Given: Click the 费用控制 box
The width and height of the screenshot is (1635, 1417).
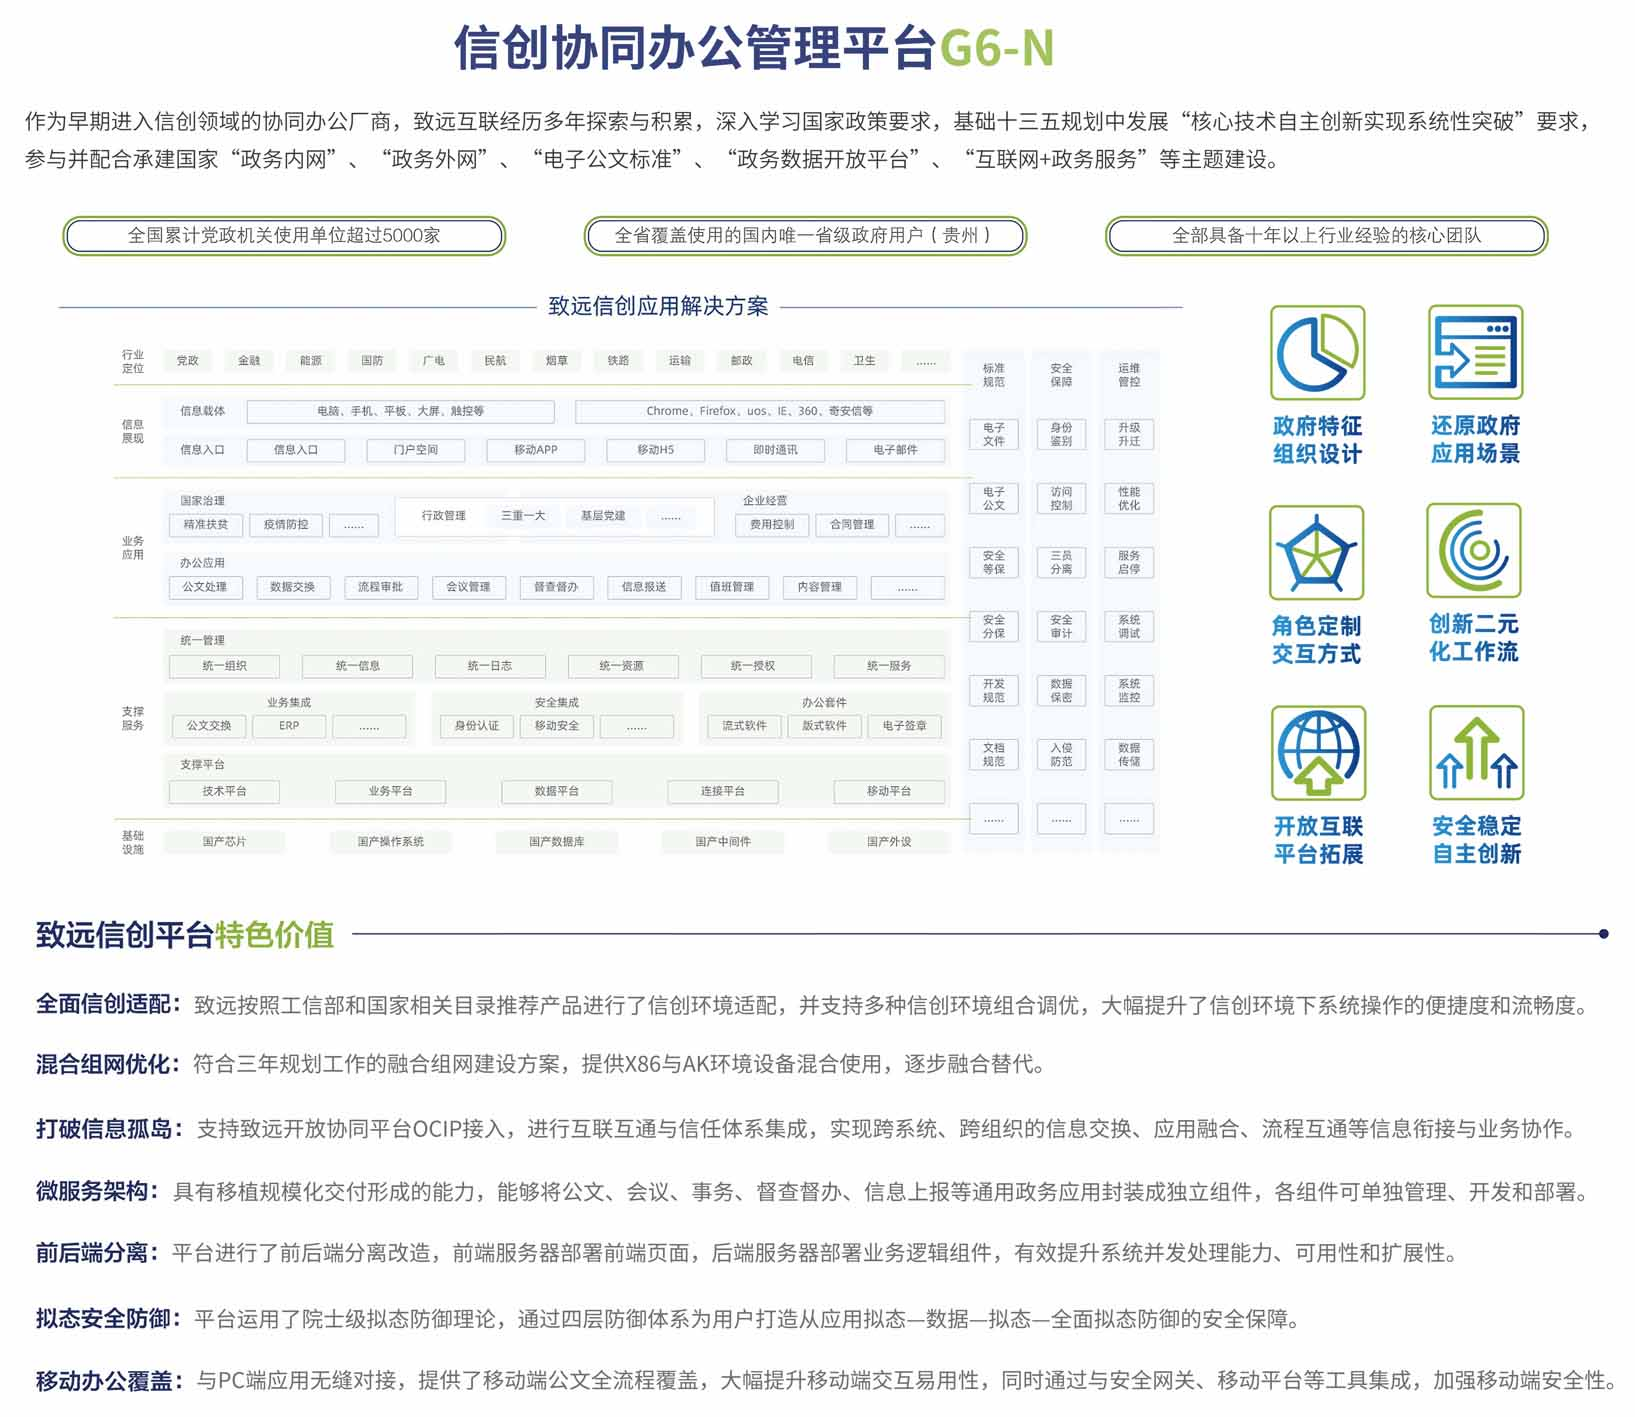Looking at the screenshot, I should pos(772,525).
